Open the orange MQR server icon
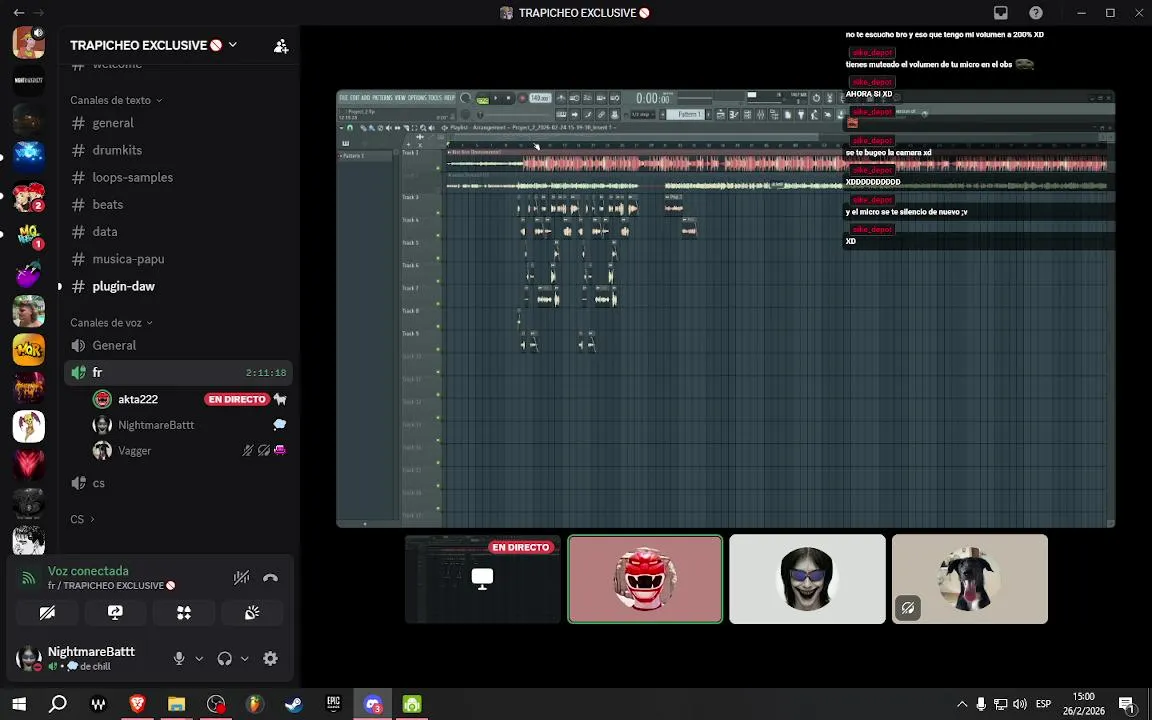Viewport: 1152px width, 720px height. pos(29,350)
